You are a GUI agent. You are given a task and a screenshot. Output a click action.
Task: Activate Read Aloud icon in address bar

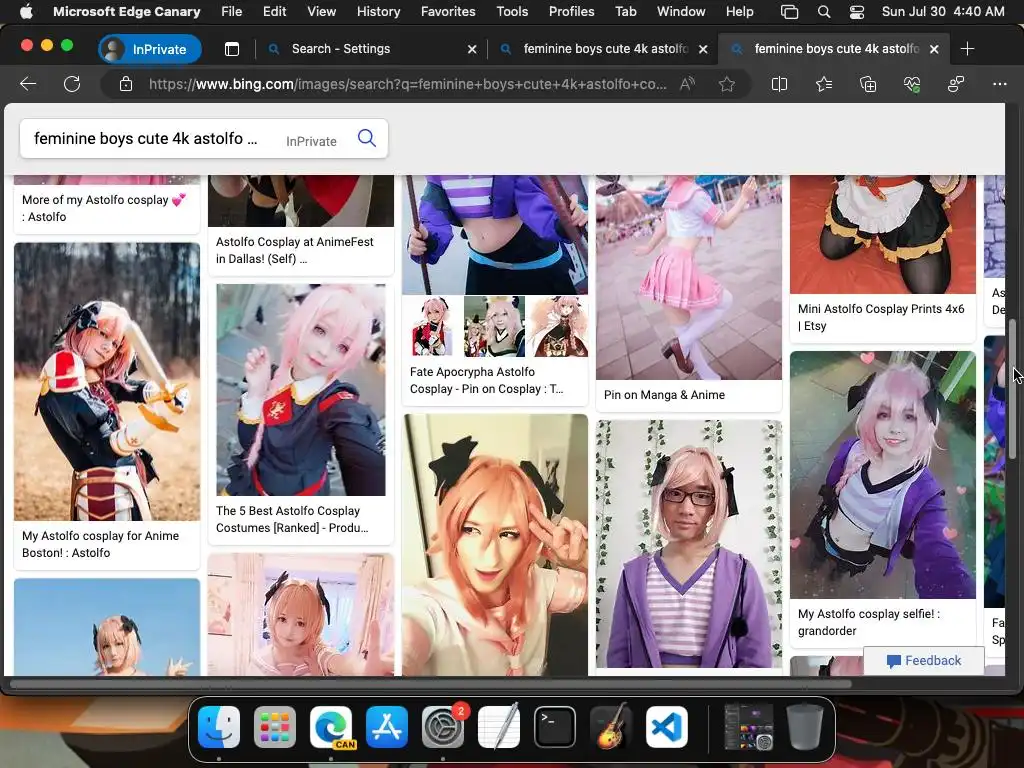(x=687, y=84)
